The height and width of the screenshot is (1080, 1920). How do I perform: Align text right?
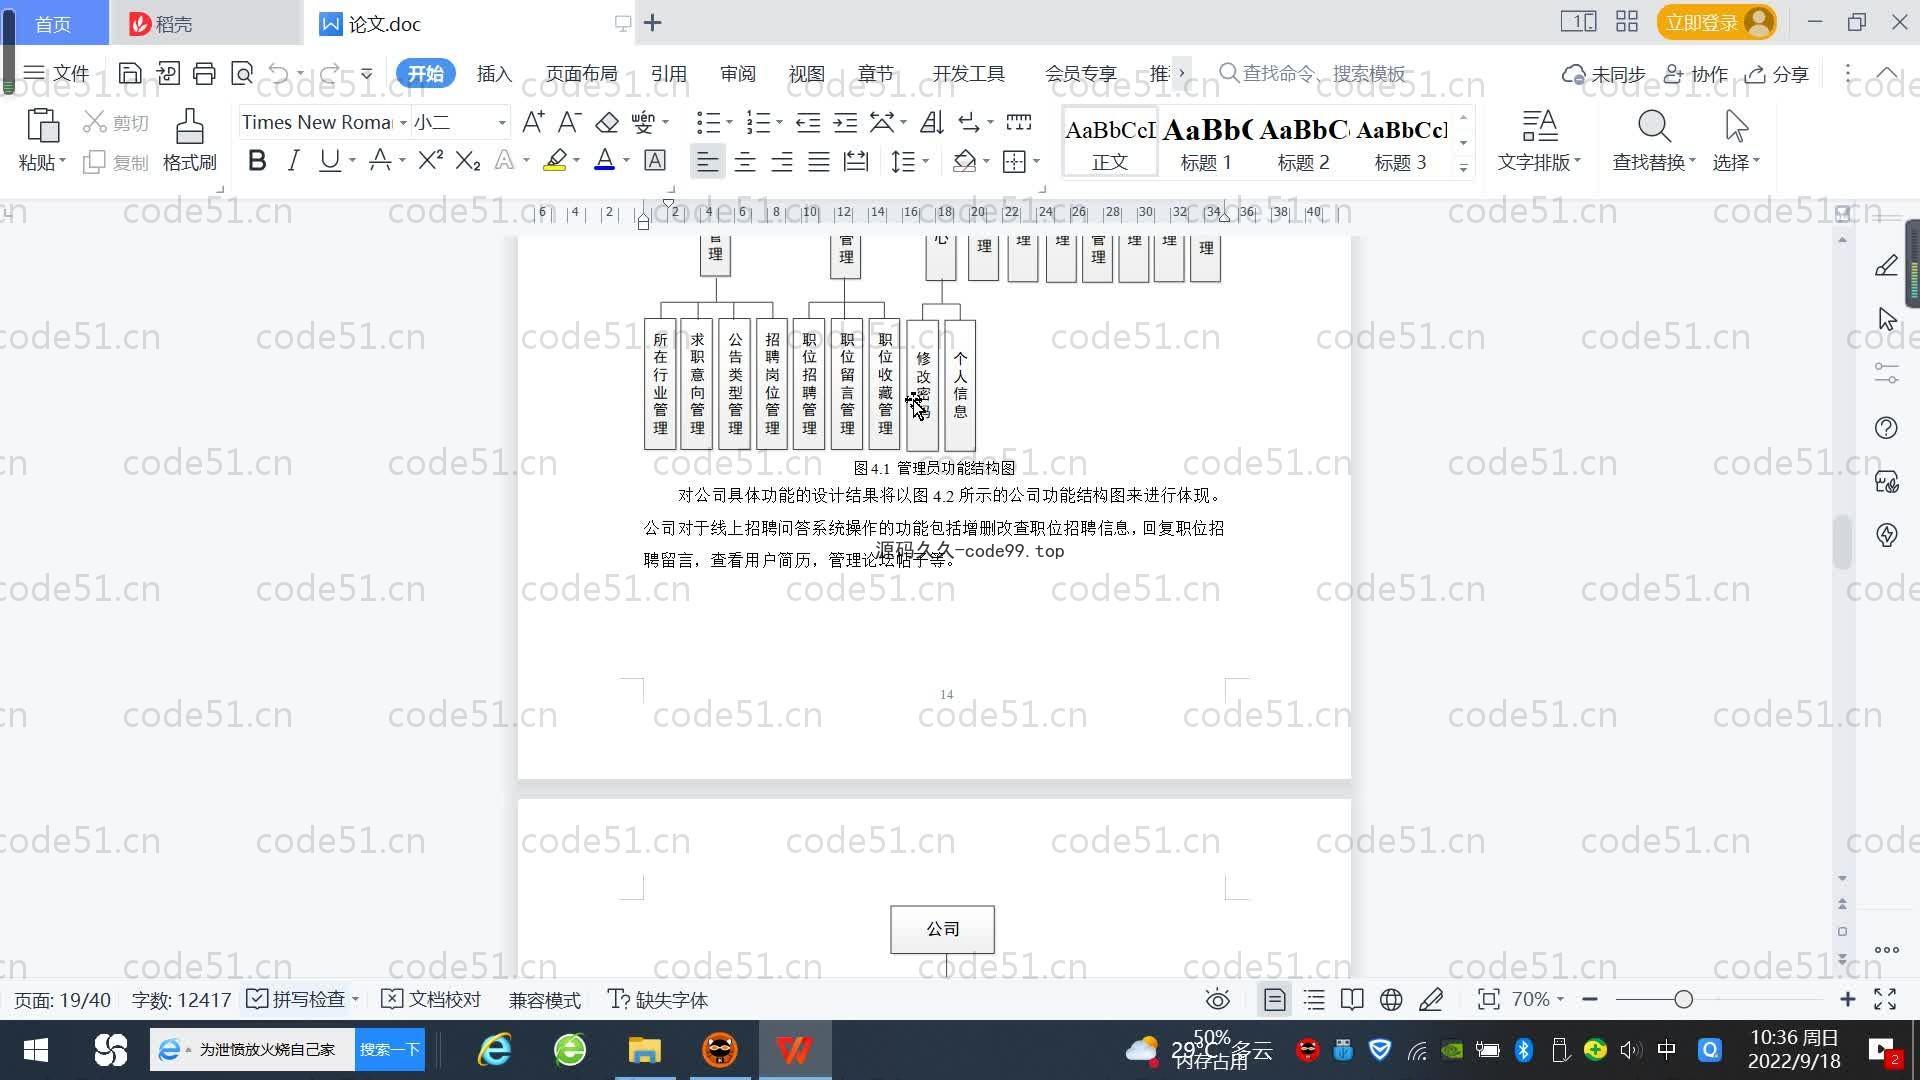tap(782, 161)
